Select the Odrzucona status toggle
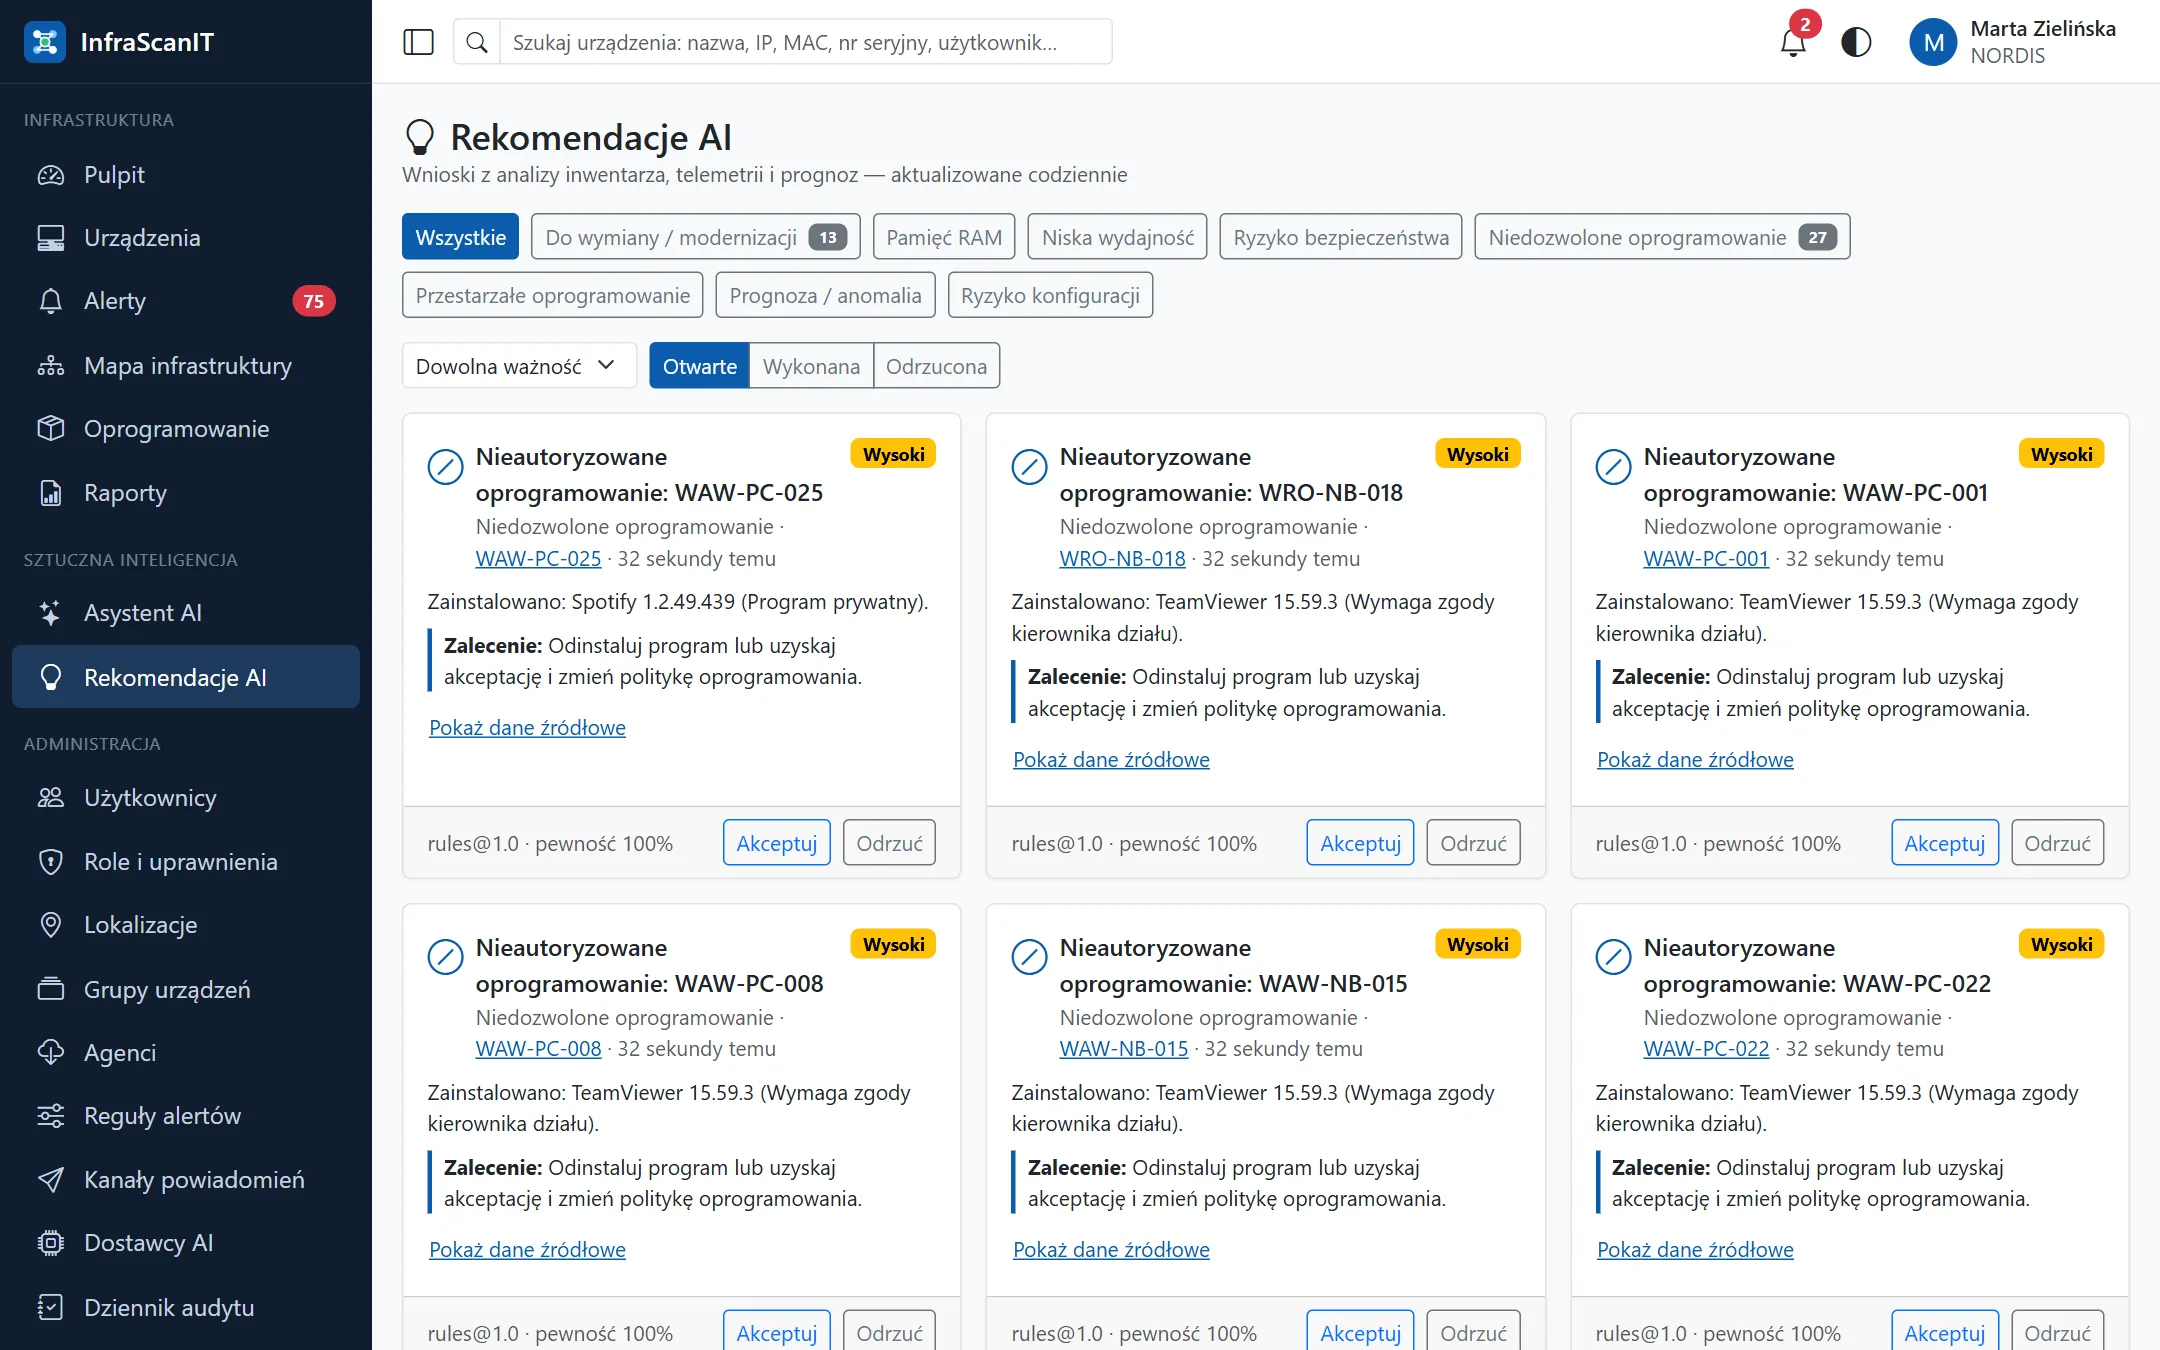Viewport: 2160px width, 1350px height. tap(936, 366)
